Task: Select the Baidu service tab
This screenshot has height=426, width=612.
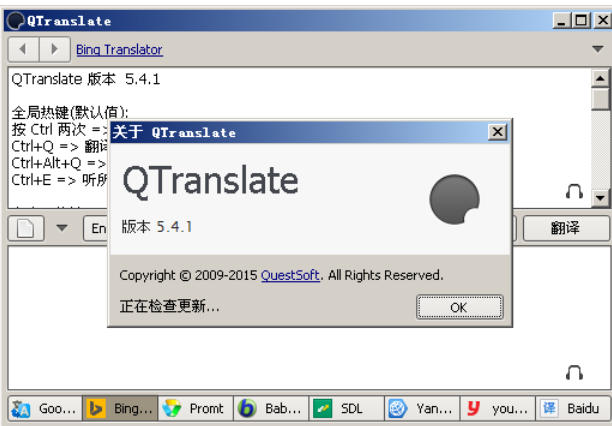Action: point(573,408)
